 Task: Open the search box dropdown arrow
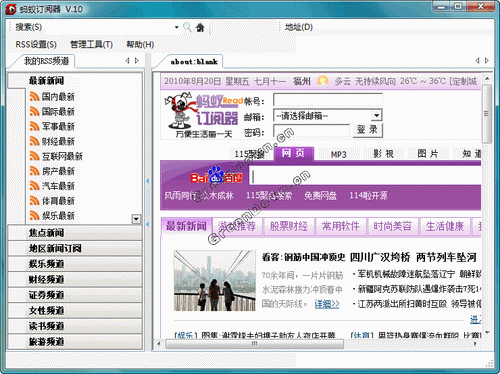pyautogui.click(x=176, y=27)
